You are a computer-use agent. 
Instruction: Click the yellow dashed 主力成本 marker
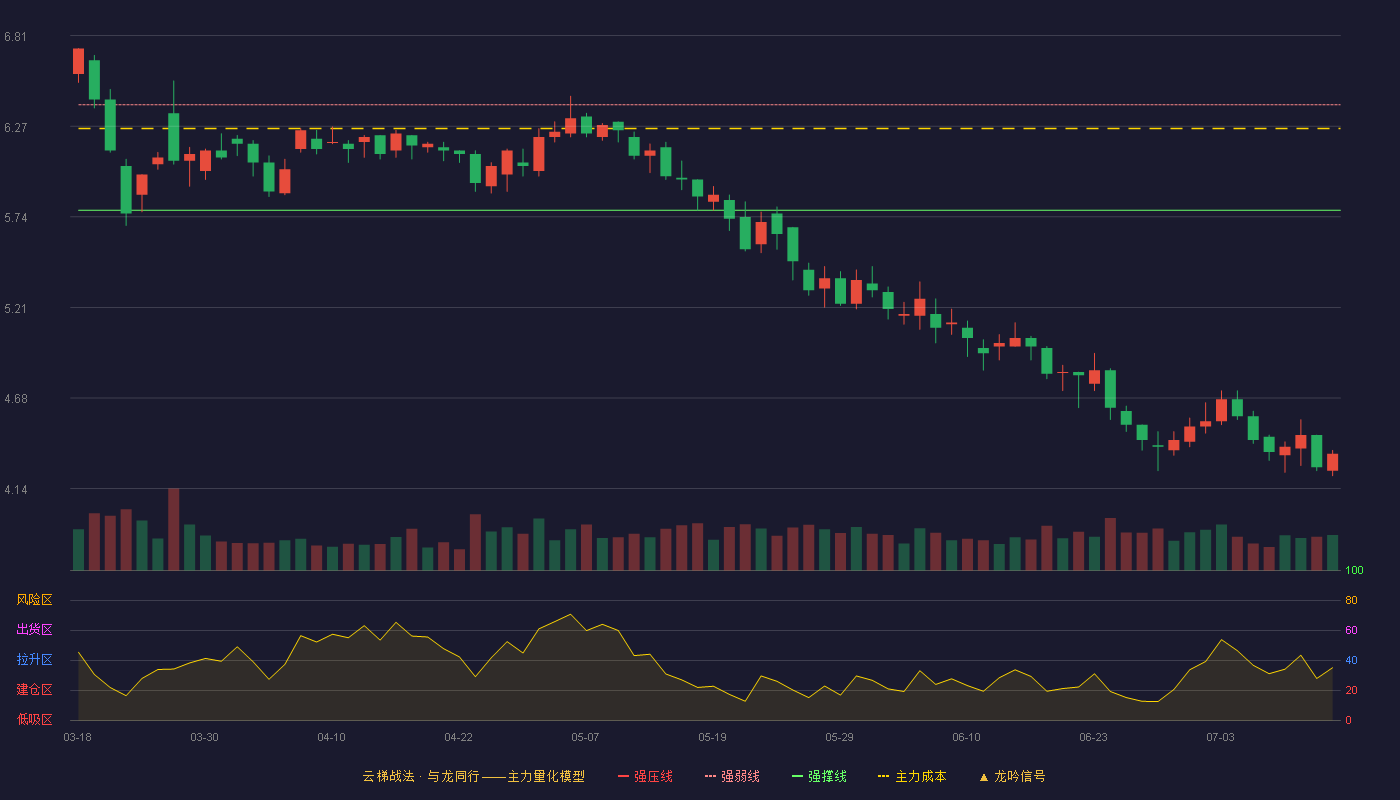[883, 777]
